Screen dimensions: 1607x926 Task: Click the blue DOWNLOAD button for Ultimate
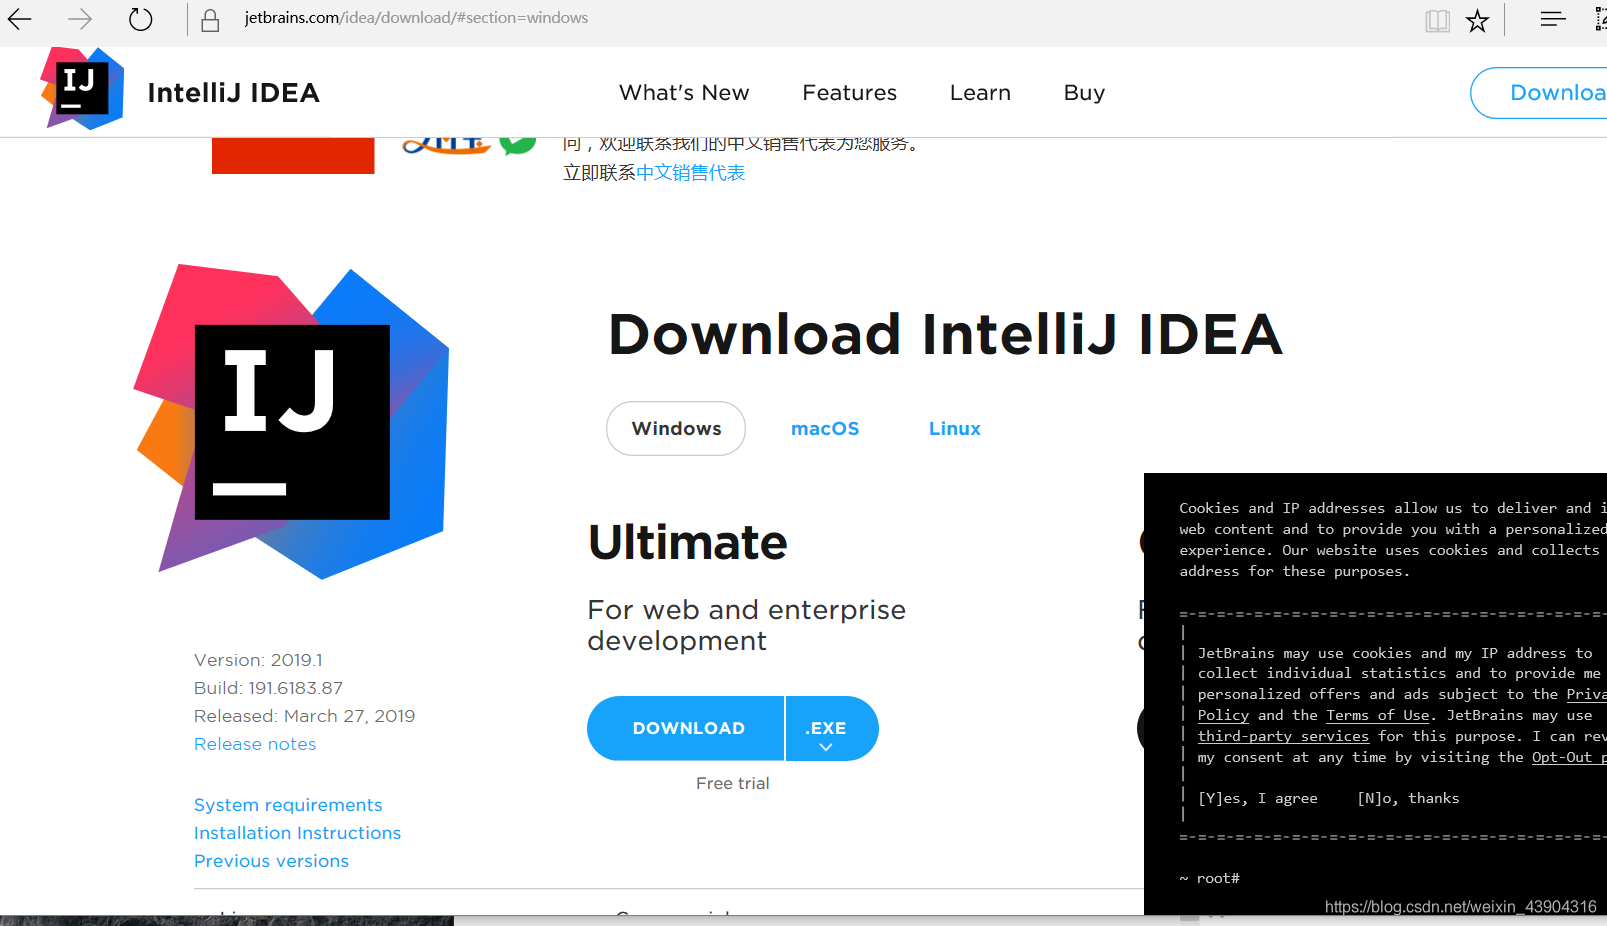(686, 728)
